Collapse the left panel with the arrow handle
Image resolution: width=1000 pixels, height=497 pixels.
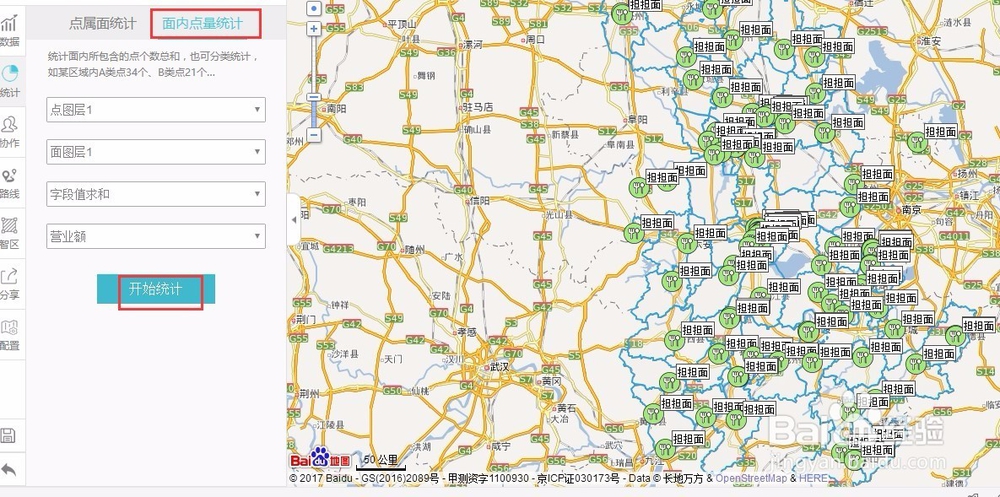[293, 219]
